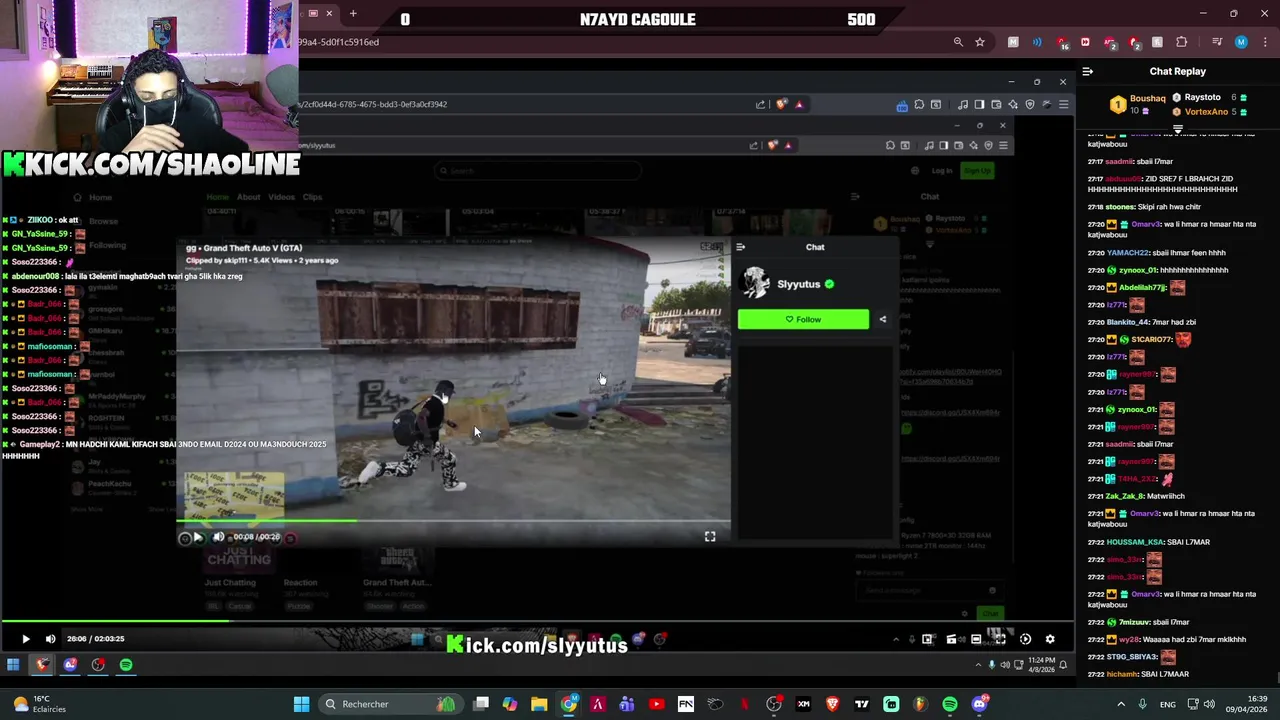The width and height of the screenshot is (1280, 720).
Task: Click the blue sound-waves extension icon
Action: pos(1037,42)
